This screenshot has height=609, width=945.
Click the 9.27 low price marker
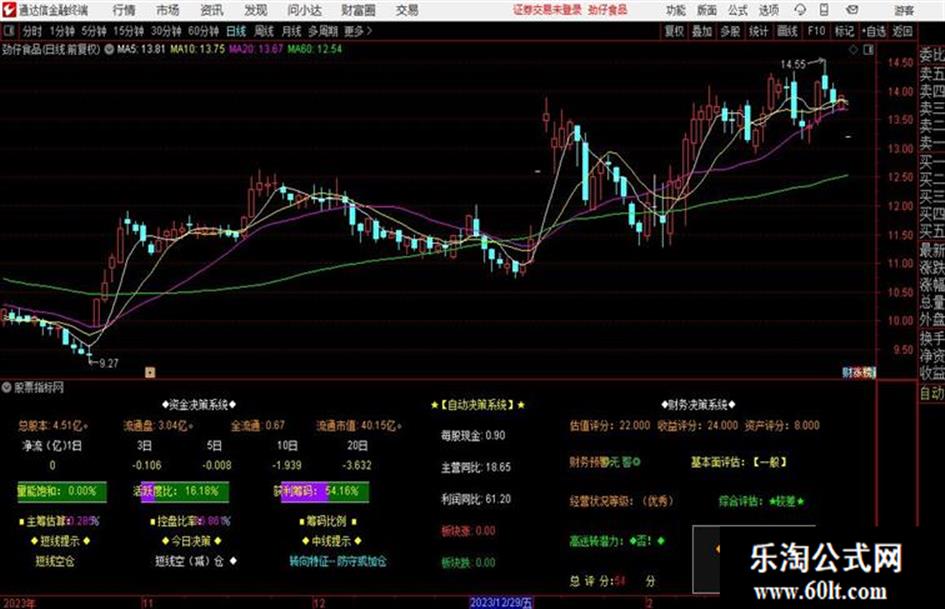click(108, 363)
